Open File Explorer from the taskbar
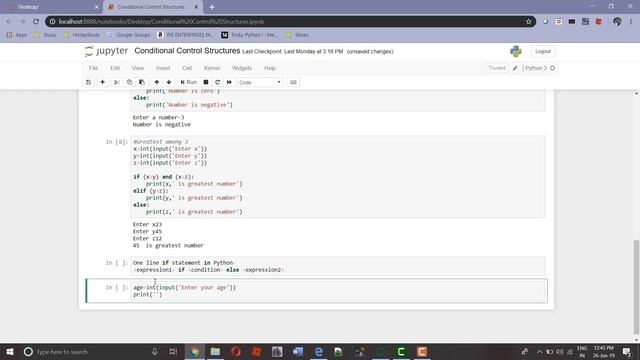This screenshot has height=360, width=640. pyautogui.click(x=215, y=351)
